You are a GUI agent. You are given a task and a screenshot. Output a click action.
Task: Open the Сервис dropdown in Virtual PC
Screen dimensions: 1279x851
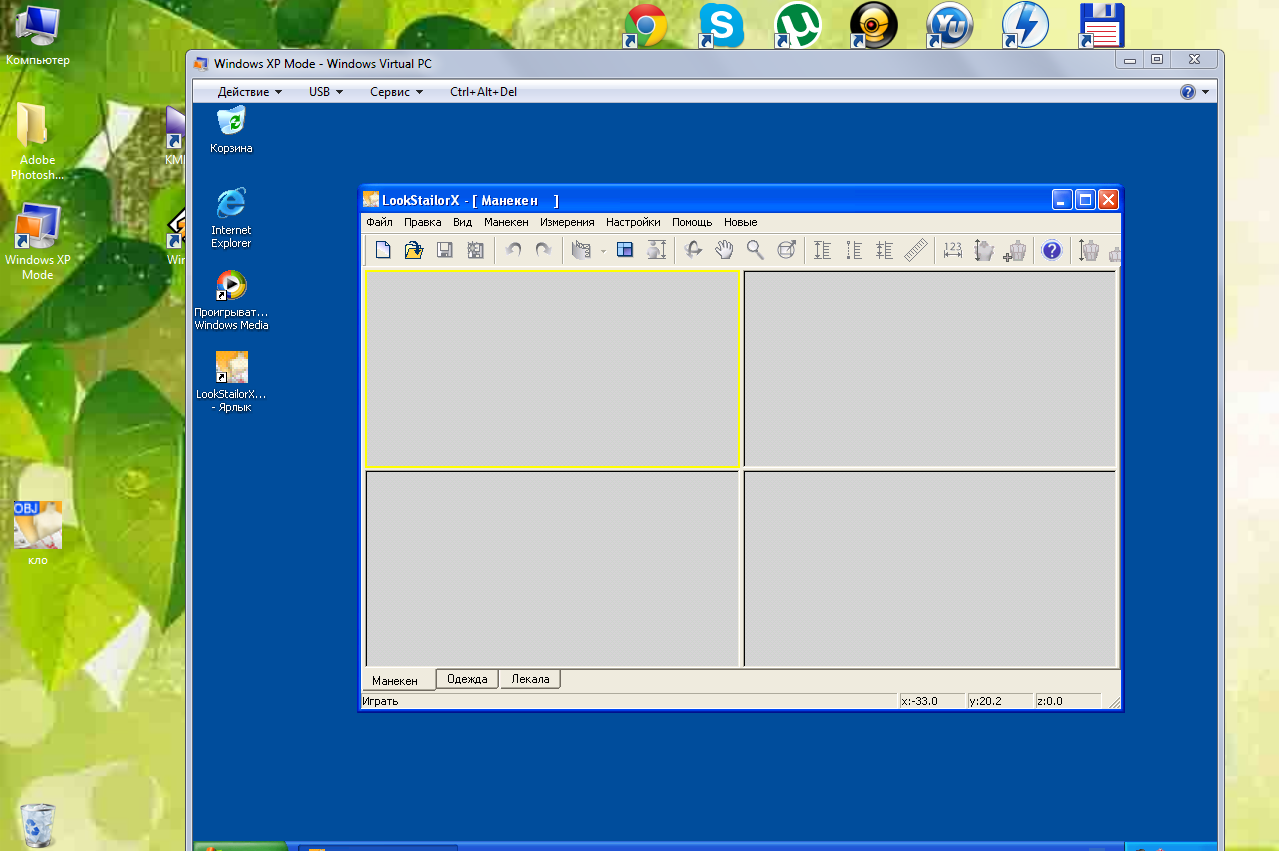396,92
